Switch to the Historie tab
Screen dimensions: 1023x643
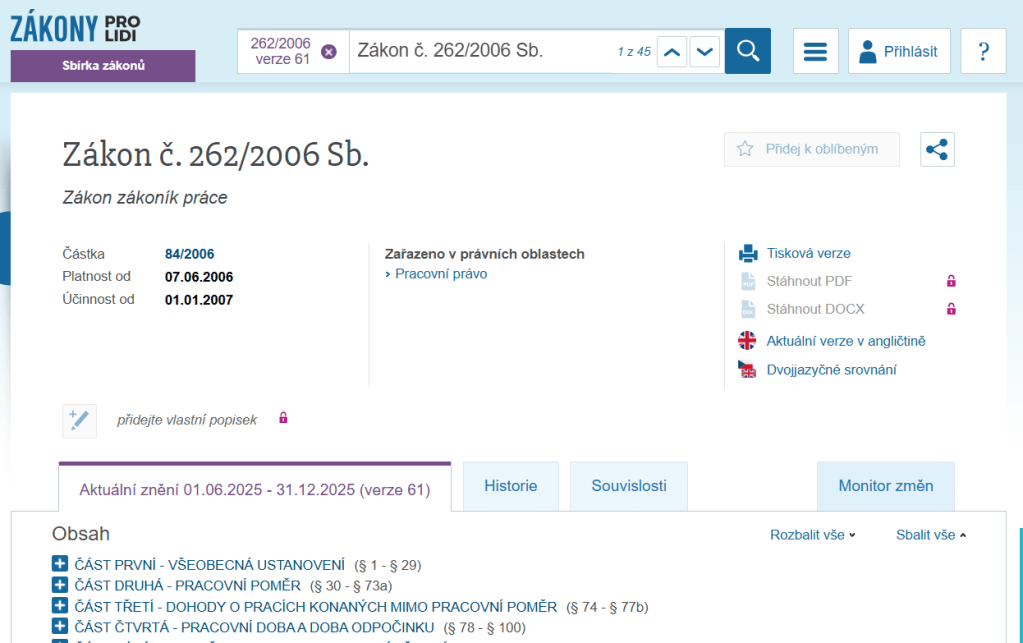[x=510, y=486]
